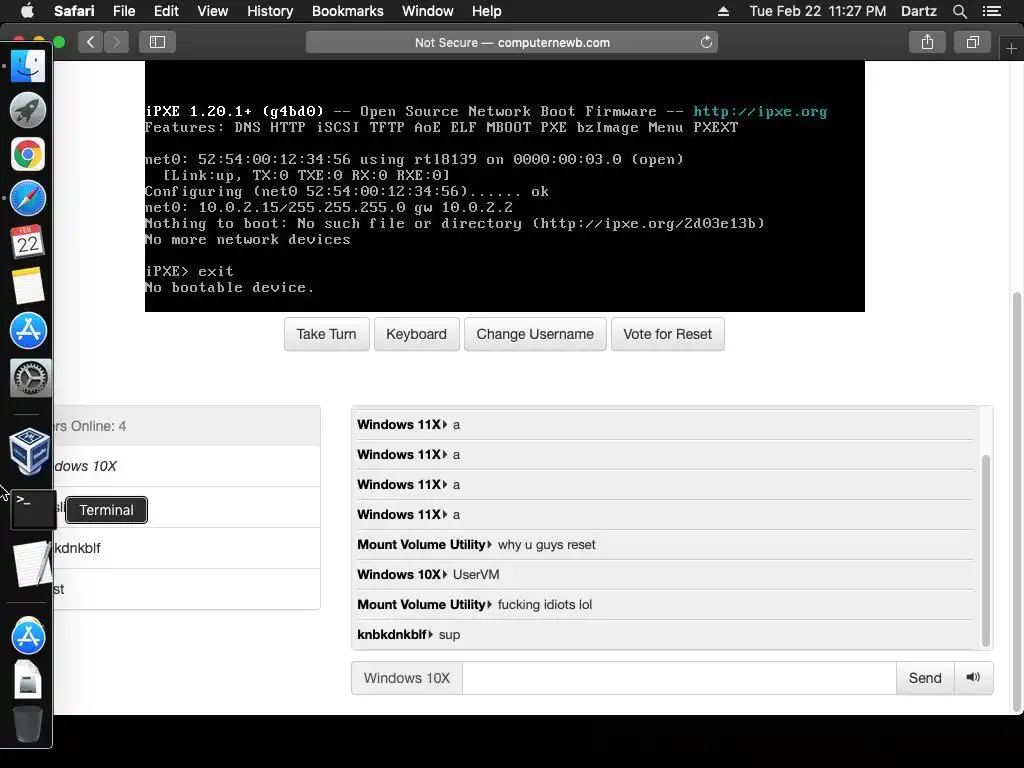Select Windows 10X in users list
1024x768 pixels.
click(186, 466)
